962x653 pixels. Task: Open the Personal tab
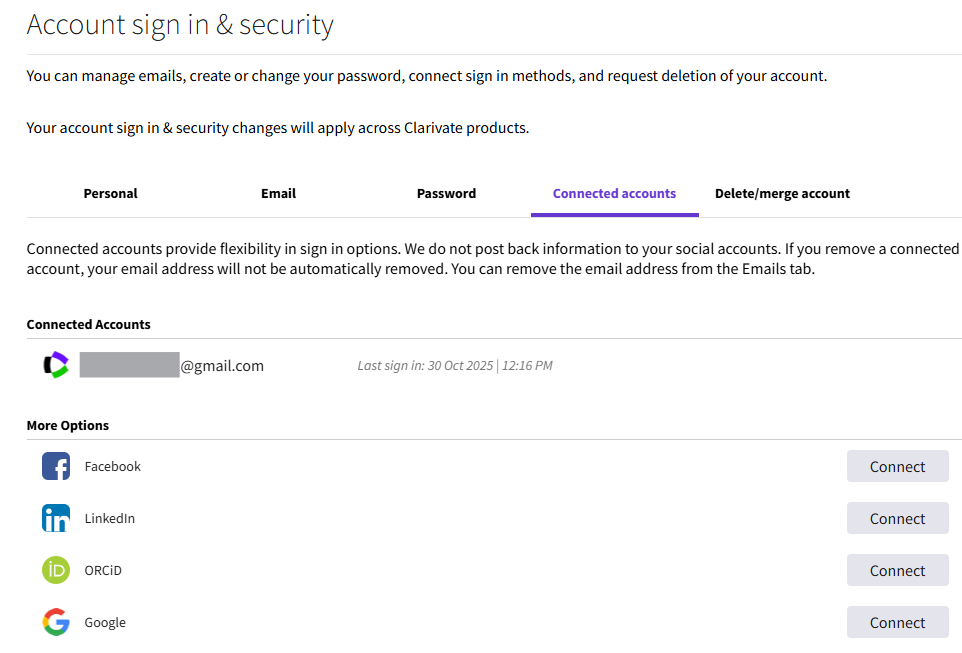click(x=110, y=193)
